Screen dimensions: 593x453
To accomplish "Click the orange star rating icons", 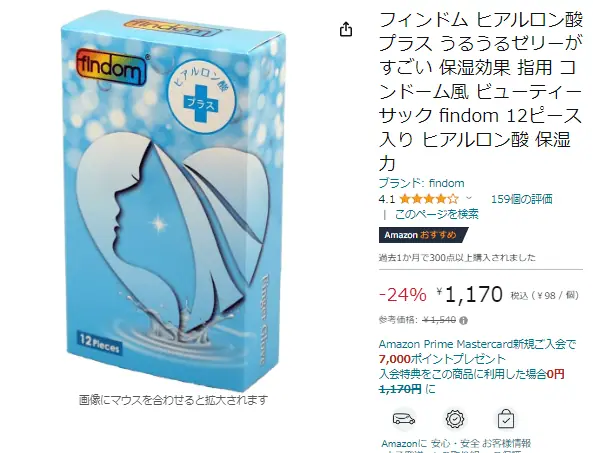I will [429, 199].
